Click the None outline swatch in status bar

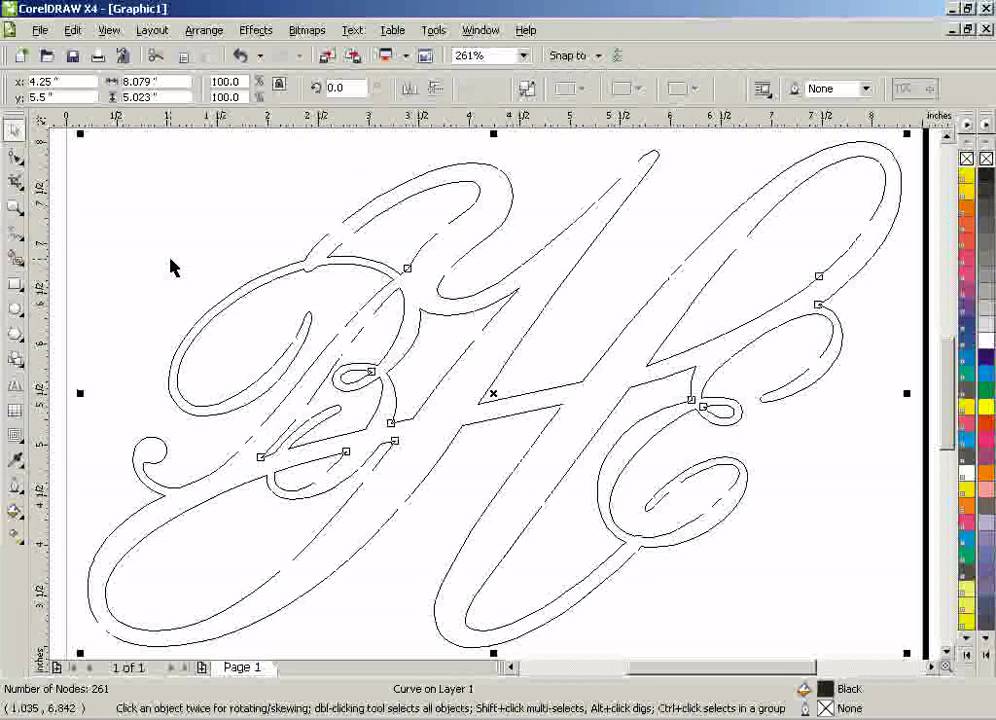(x=825, y=708)
